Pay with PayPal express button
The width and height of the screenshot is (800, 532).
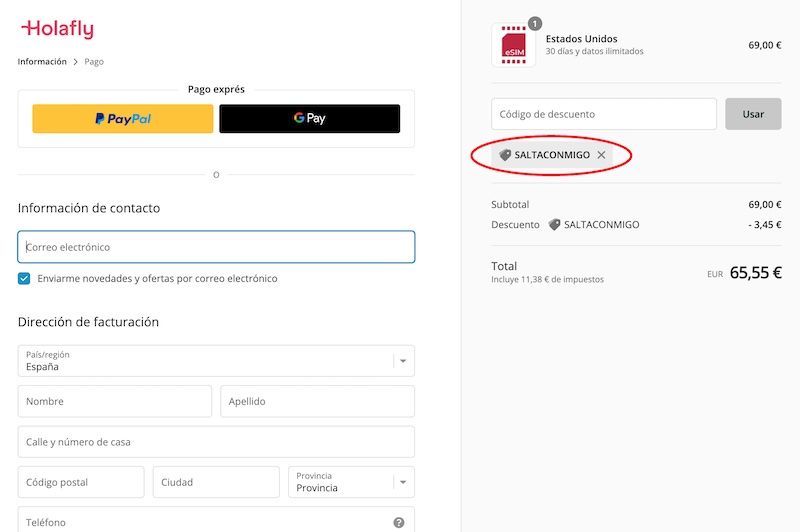(122, 119)
